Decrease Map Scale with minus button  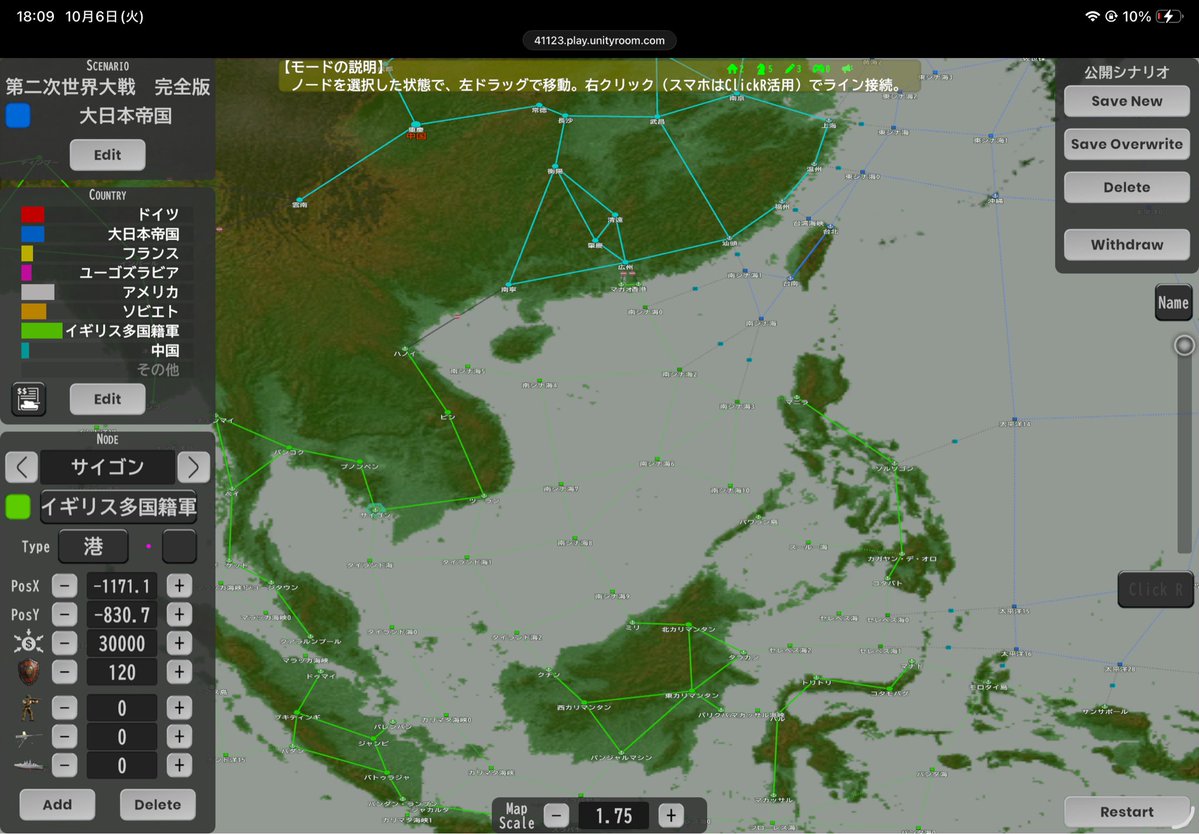557,816
